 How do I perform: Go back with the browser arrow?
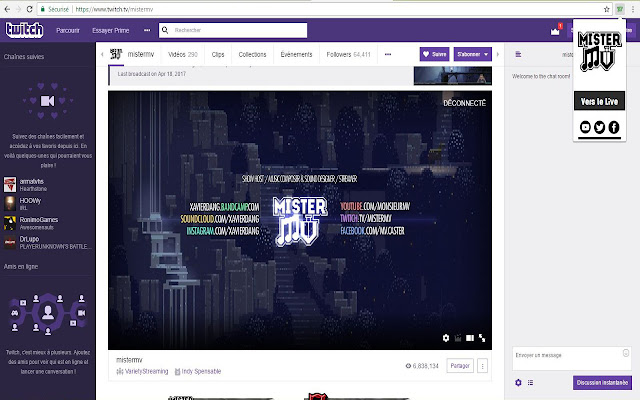tap(7, 9)
